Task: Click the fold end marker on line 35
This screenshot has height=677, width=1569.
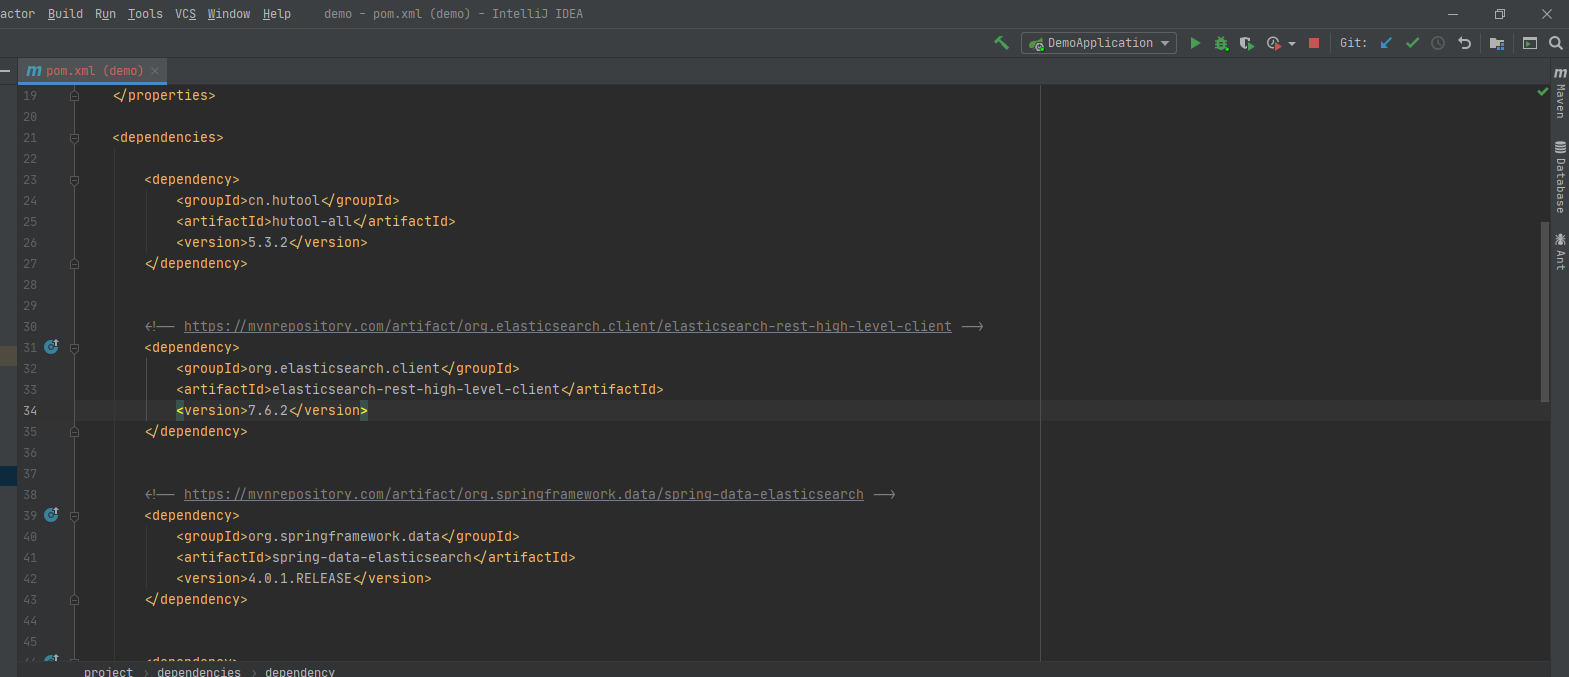Action: 74,432
